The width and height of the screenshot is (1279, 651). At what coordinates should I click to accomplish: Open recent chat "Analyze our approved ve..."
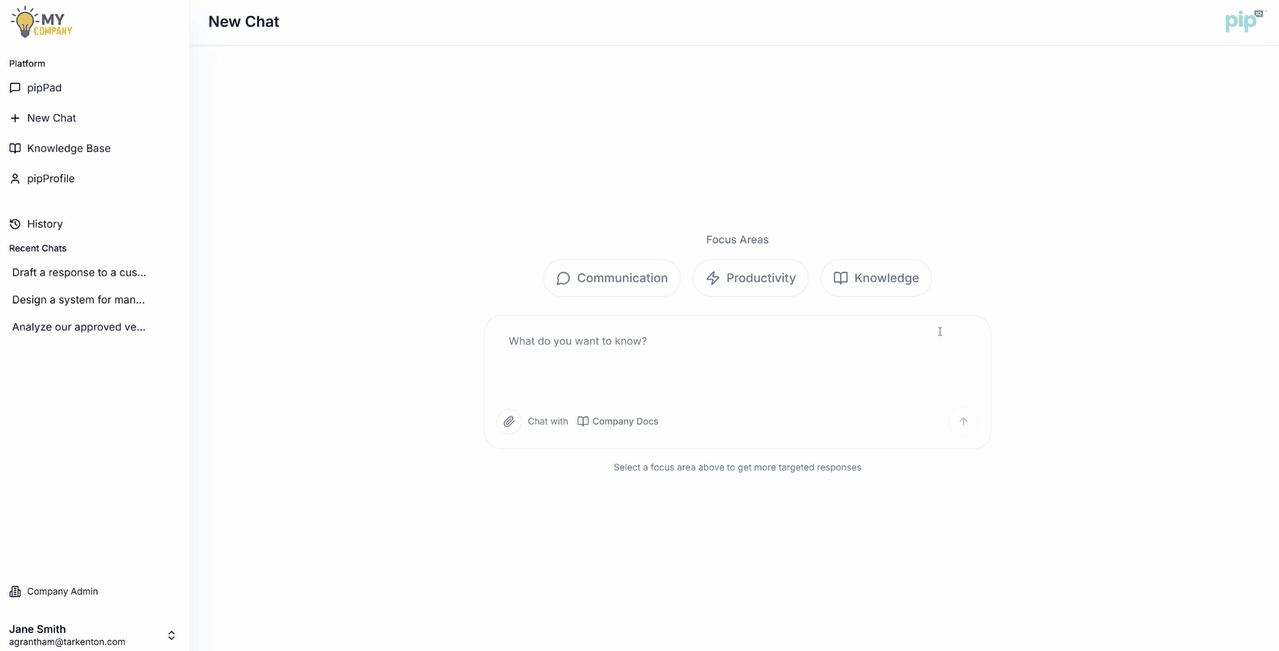[79, 327]
